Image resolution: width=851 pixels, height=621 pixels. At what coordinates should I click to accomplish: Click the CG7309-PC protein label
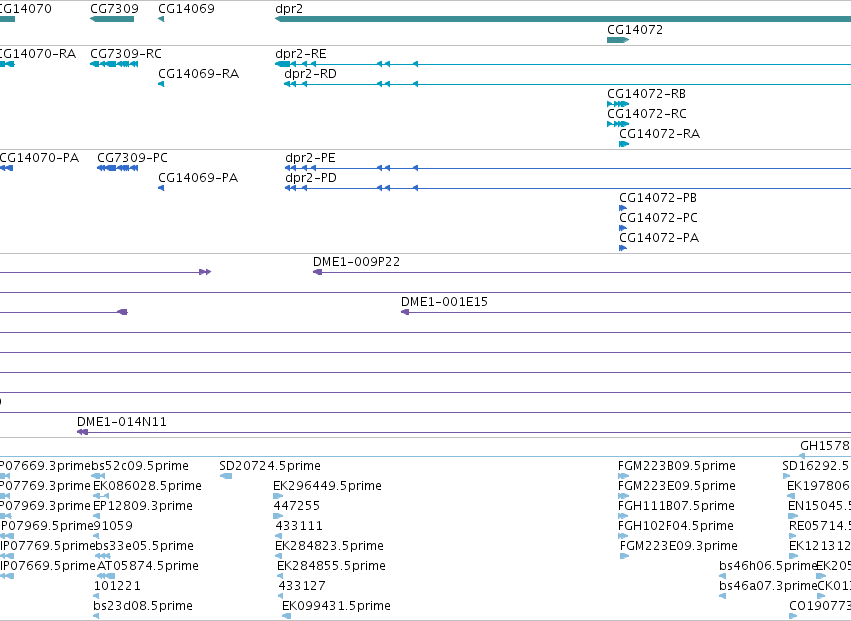tap(132, 158)
